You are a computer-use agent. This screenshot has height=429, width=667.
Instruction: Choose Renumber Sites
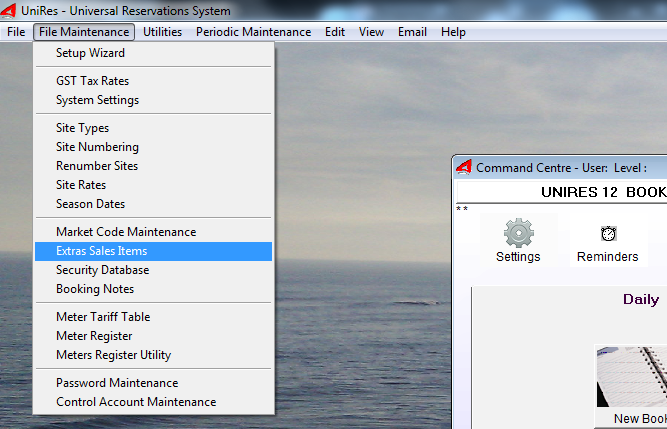tap(154, 166)
